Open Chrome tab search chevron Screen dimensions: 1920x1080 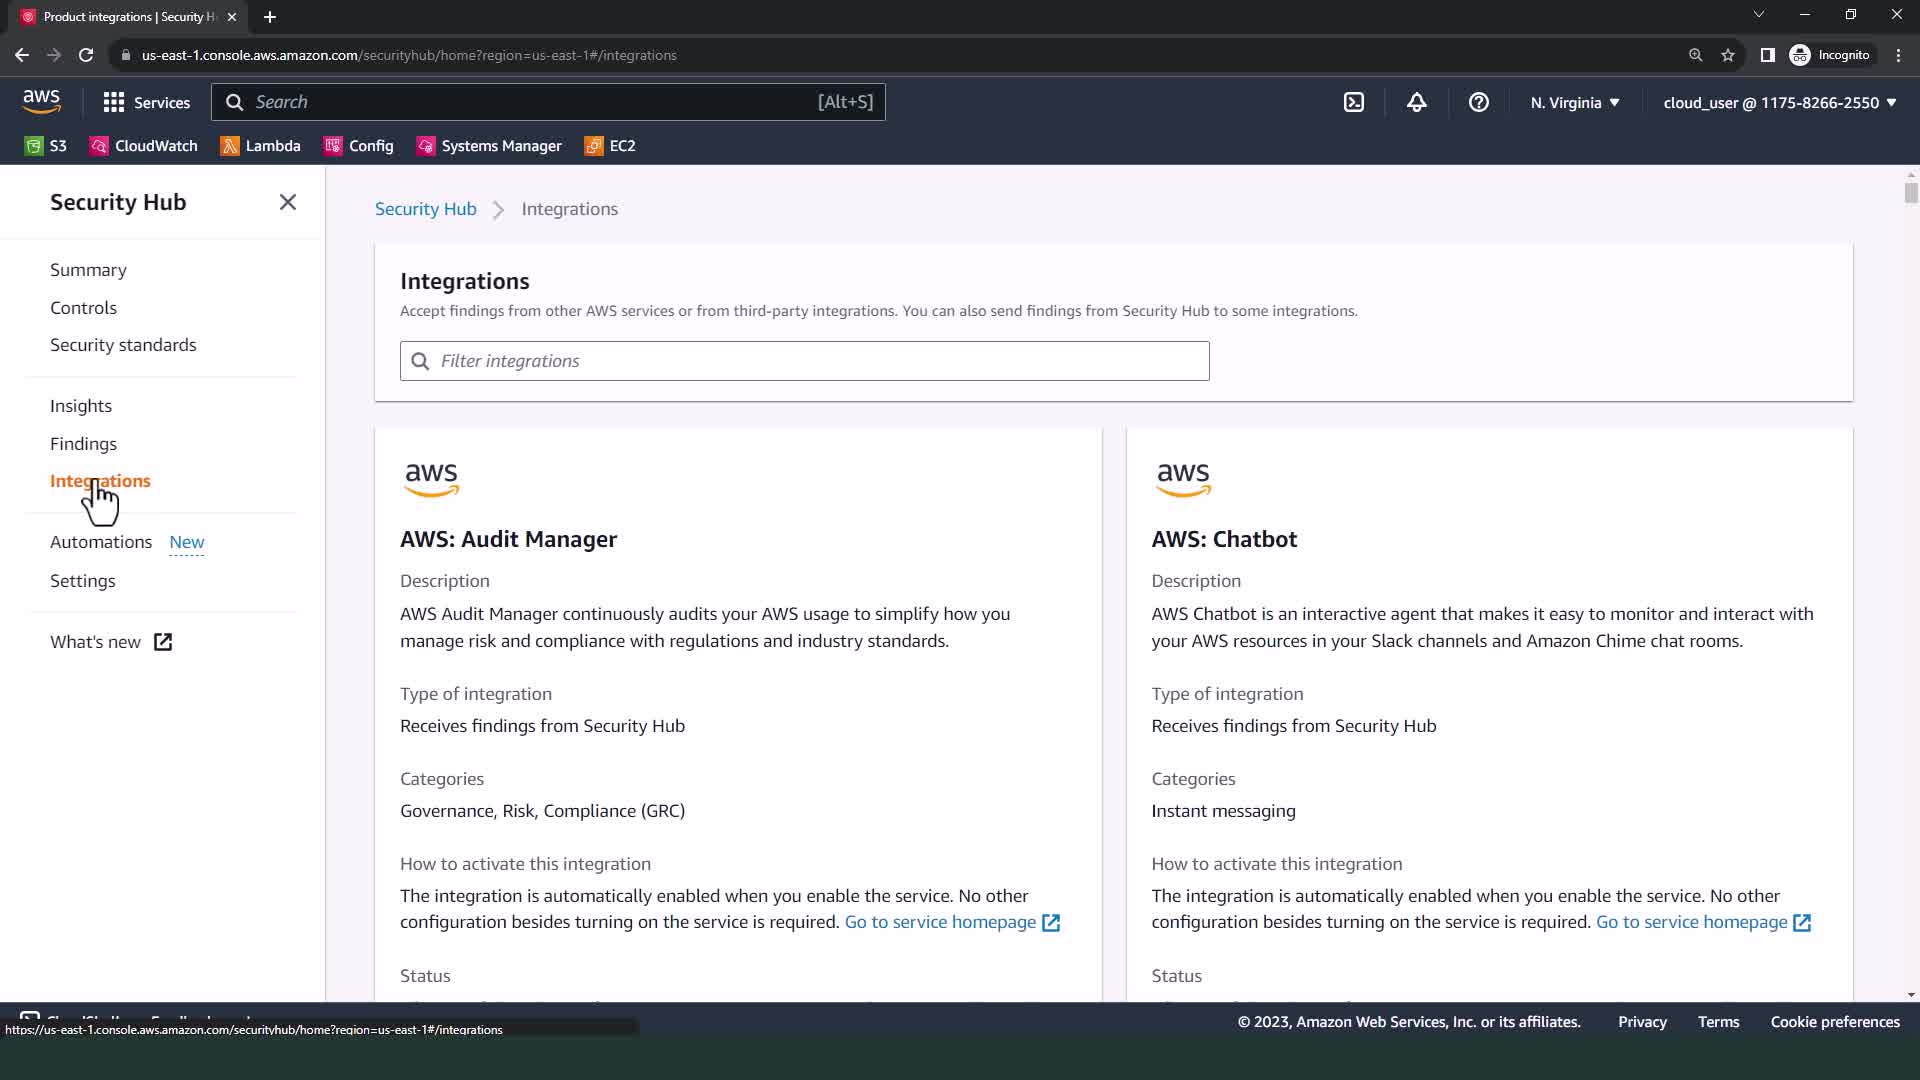1758,14
